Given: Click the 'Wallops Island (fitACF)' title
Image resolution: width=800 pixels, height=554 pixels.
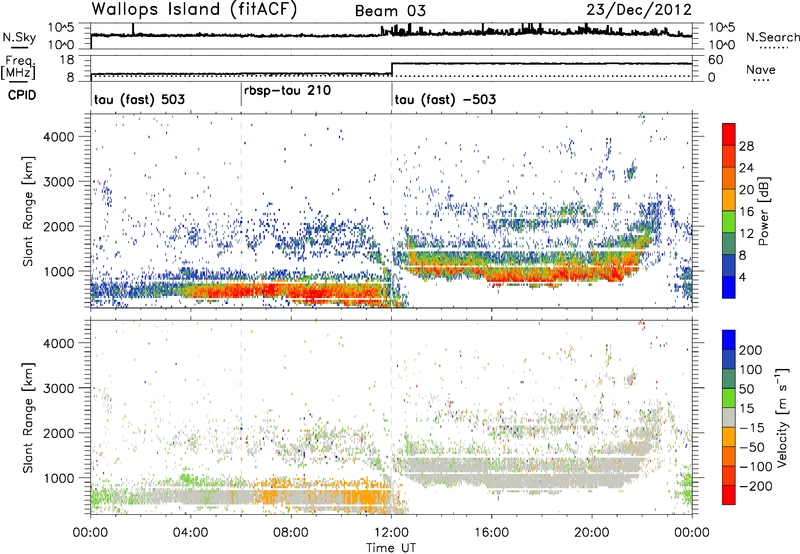Looking at the screenshot, I should [194, 9].
